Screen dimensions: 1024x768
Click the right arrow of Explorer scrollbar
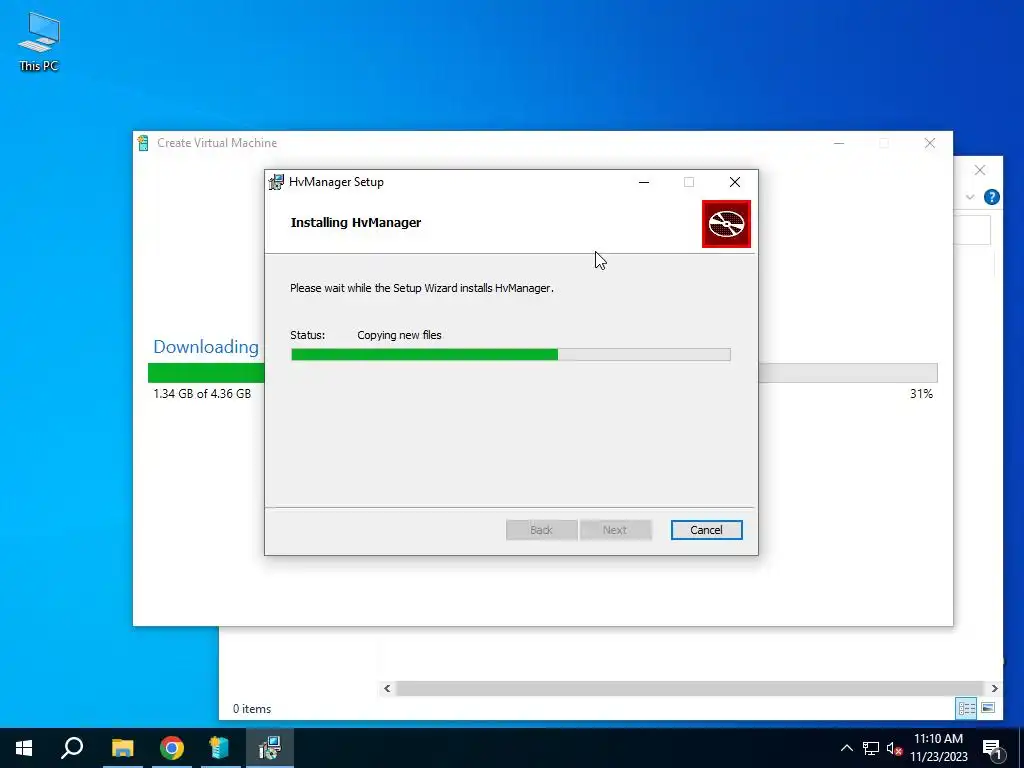pos(994,688)
